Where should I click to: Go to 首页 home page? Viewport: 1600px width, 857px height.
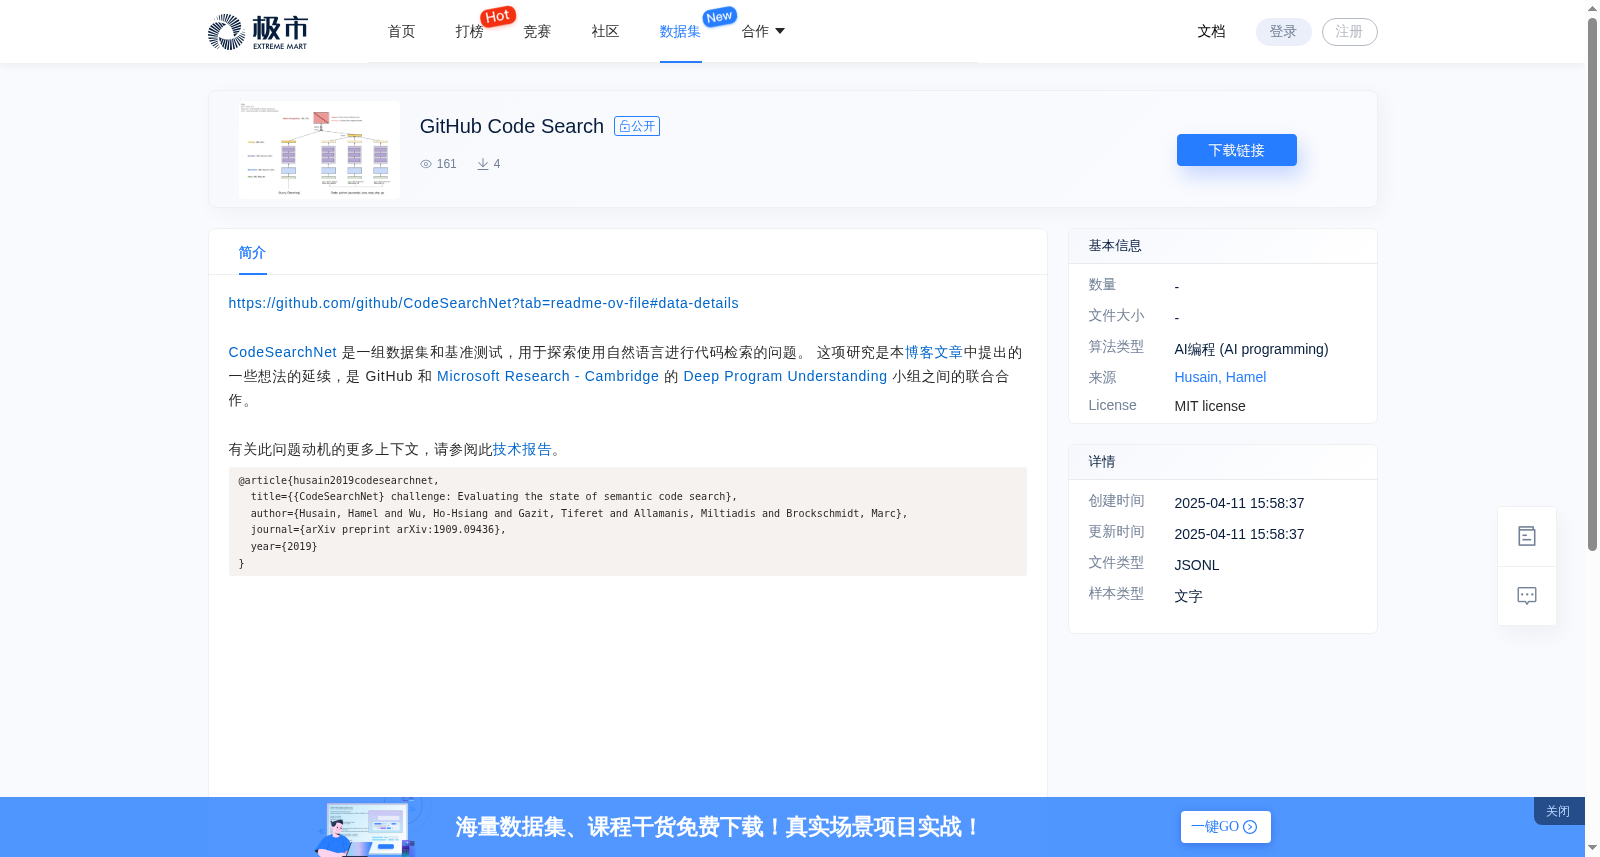402,32
